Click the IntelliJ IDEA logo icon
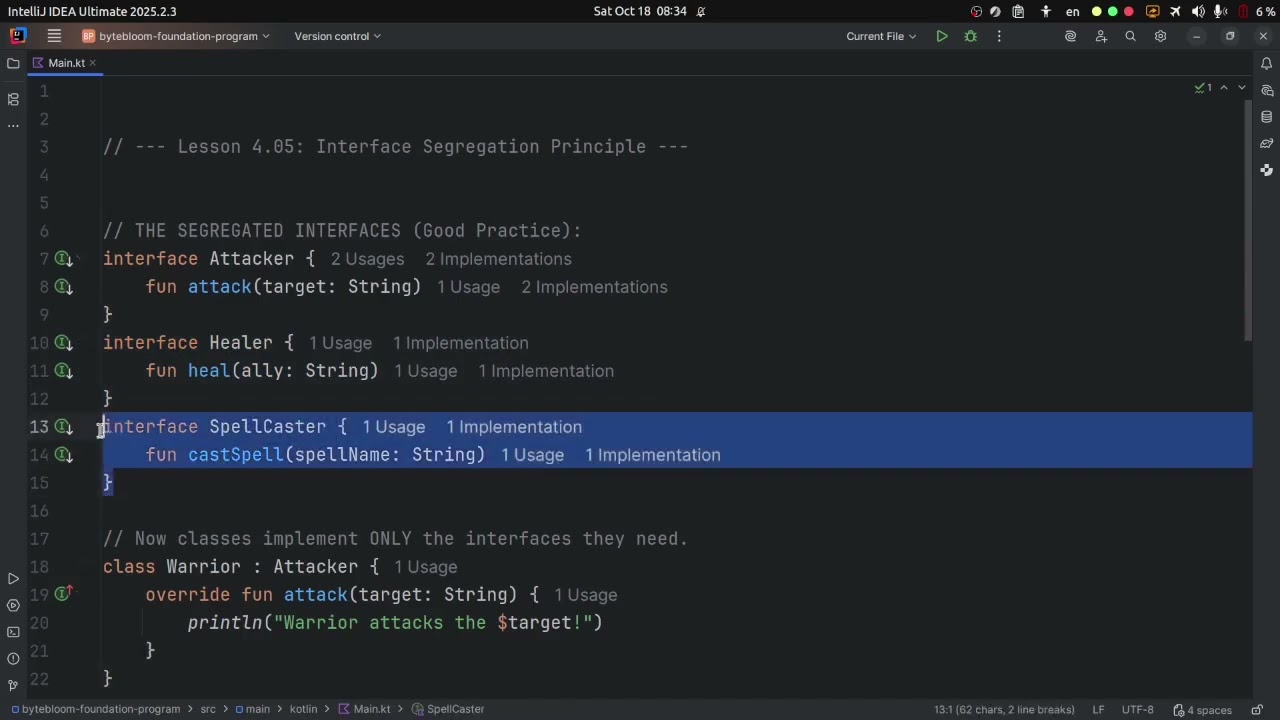 18,36
